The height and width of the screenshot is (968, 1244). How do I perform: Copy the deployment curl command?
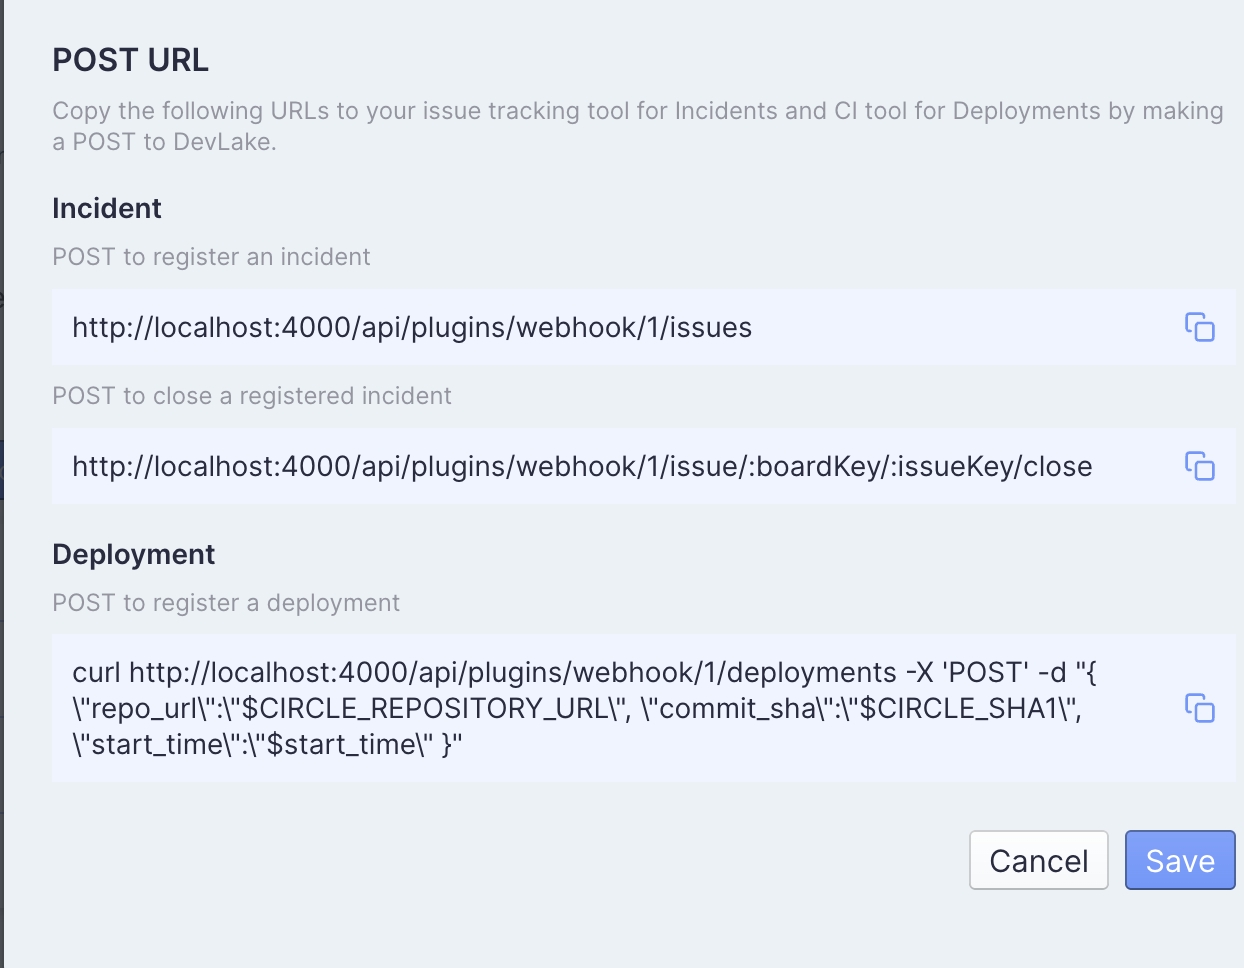tap(1199, 708)
